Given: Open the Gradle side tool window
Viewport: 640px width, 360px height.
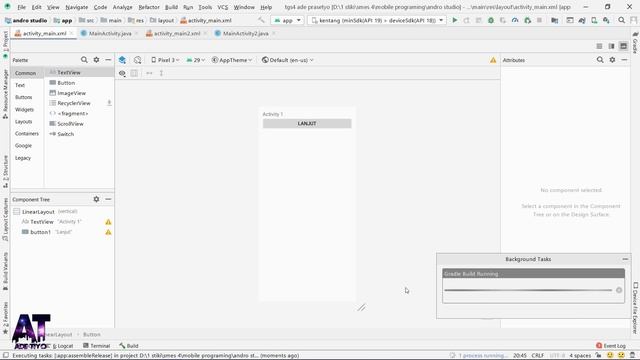Looking at the screenshot, I should [635, 43].
